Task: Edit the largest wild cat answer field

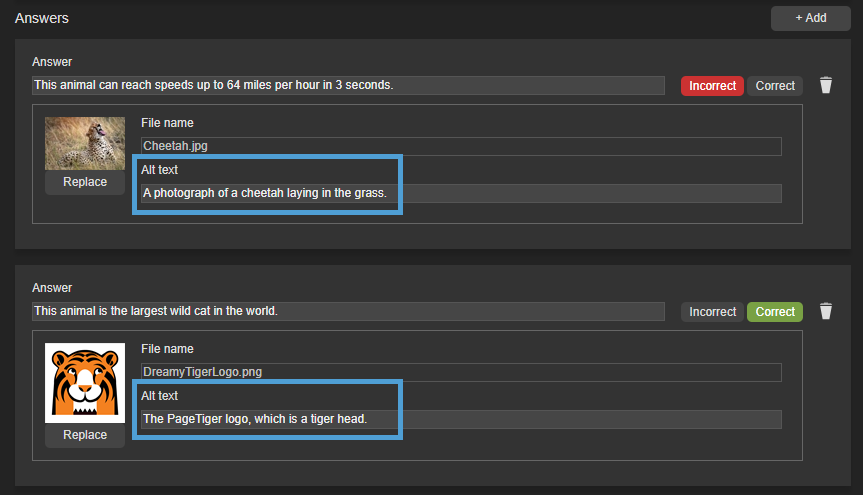Action: pyautogui.click(x=348, y=311)
